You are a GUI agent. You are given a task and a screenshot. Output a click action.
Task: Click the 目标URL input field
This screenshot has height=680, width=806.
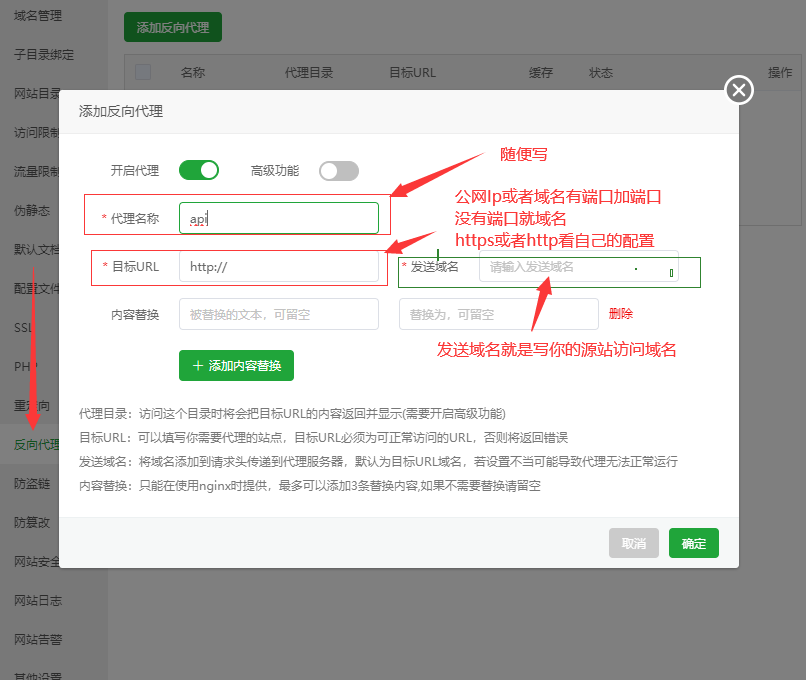[278, 266]
